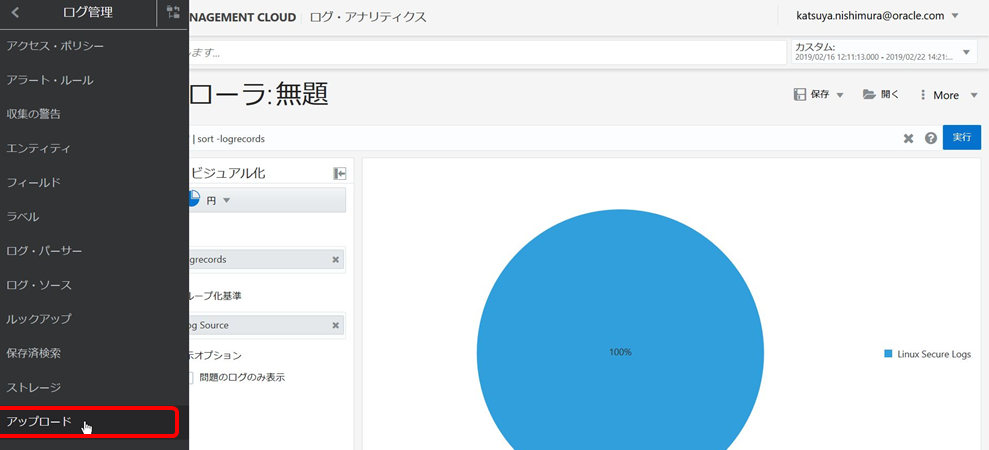Image resolution: width=989 pixels, height=450 pixels.
Task: Open the カスタム time range dropdown
Action: point(884,52)
